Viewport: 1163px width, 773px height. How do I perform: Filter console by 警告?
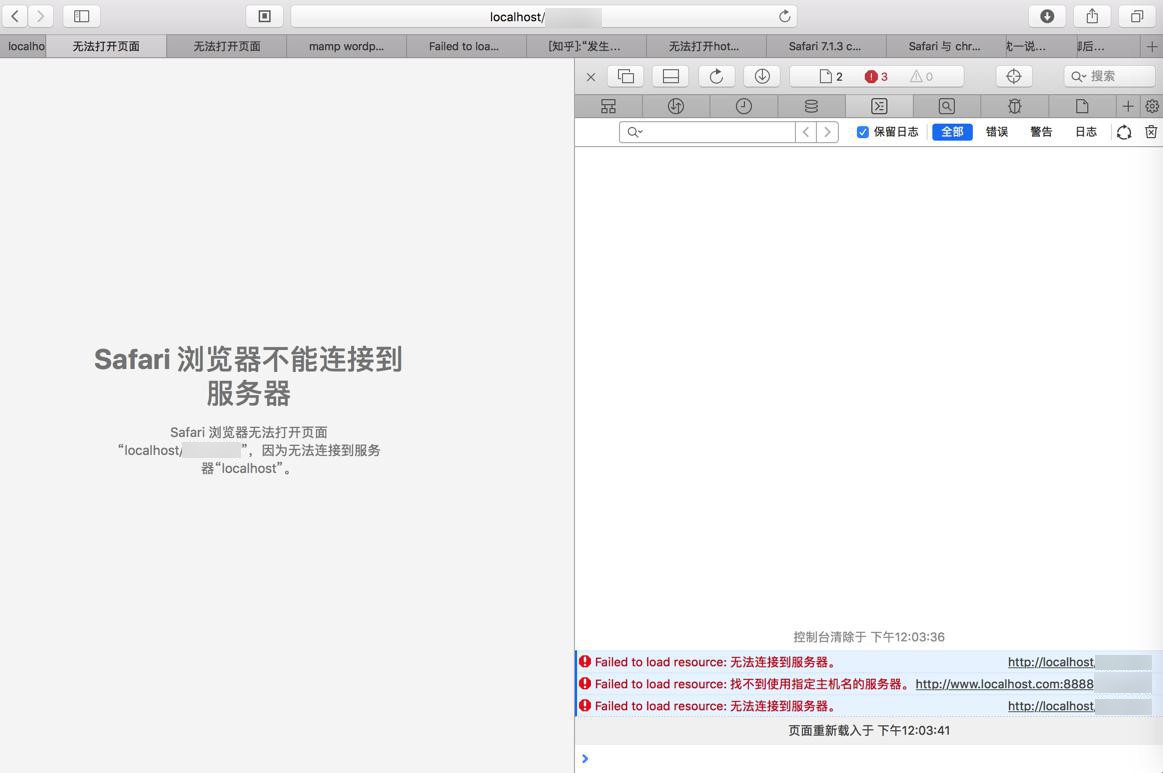click(1041, 132)
